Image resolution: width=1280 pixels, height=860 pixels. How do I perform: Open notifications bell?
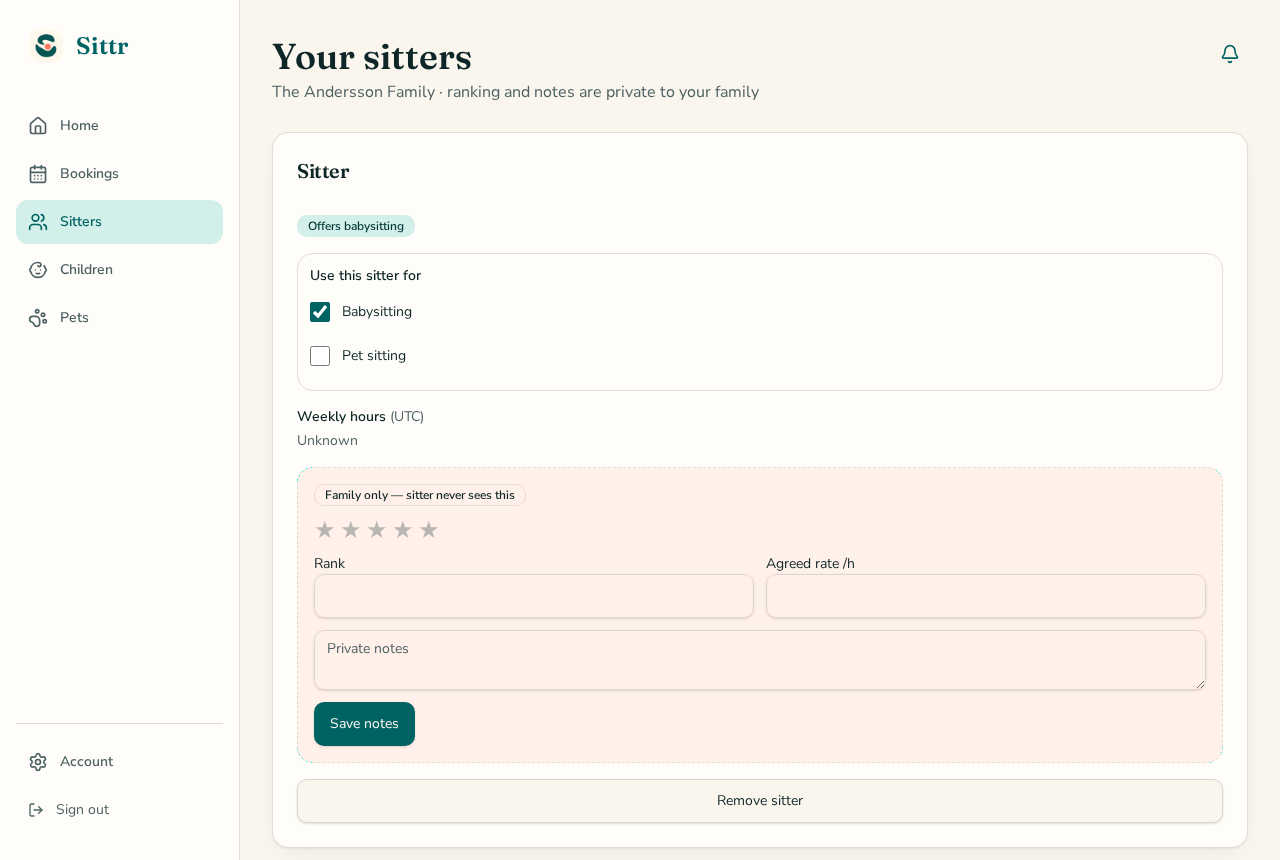point(1230,54)
